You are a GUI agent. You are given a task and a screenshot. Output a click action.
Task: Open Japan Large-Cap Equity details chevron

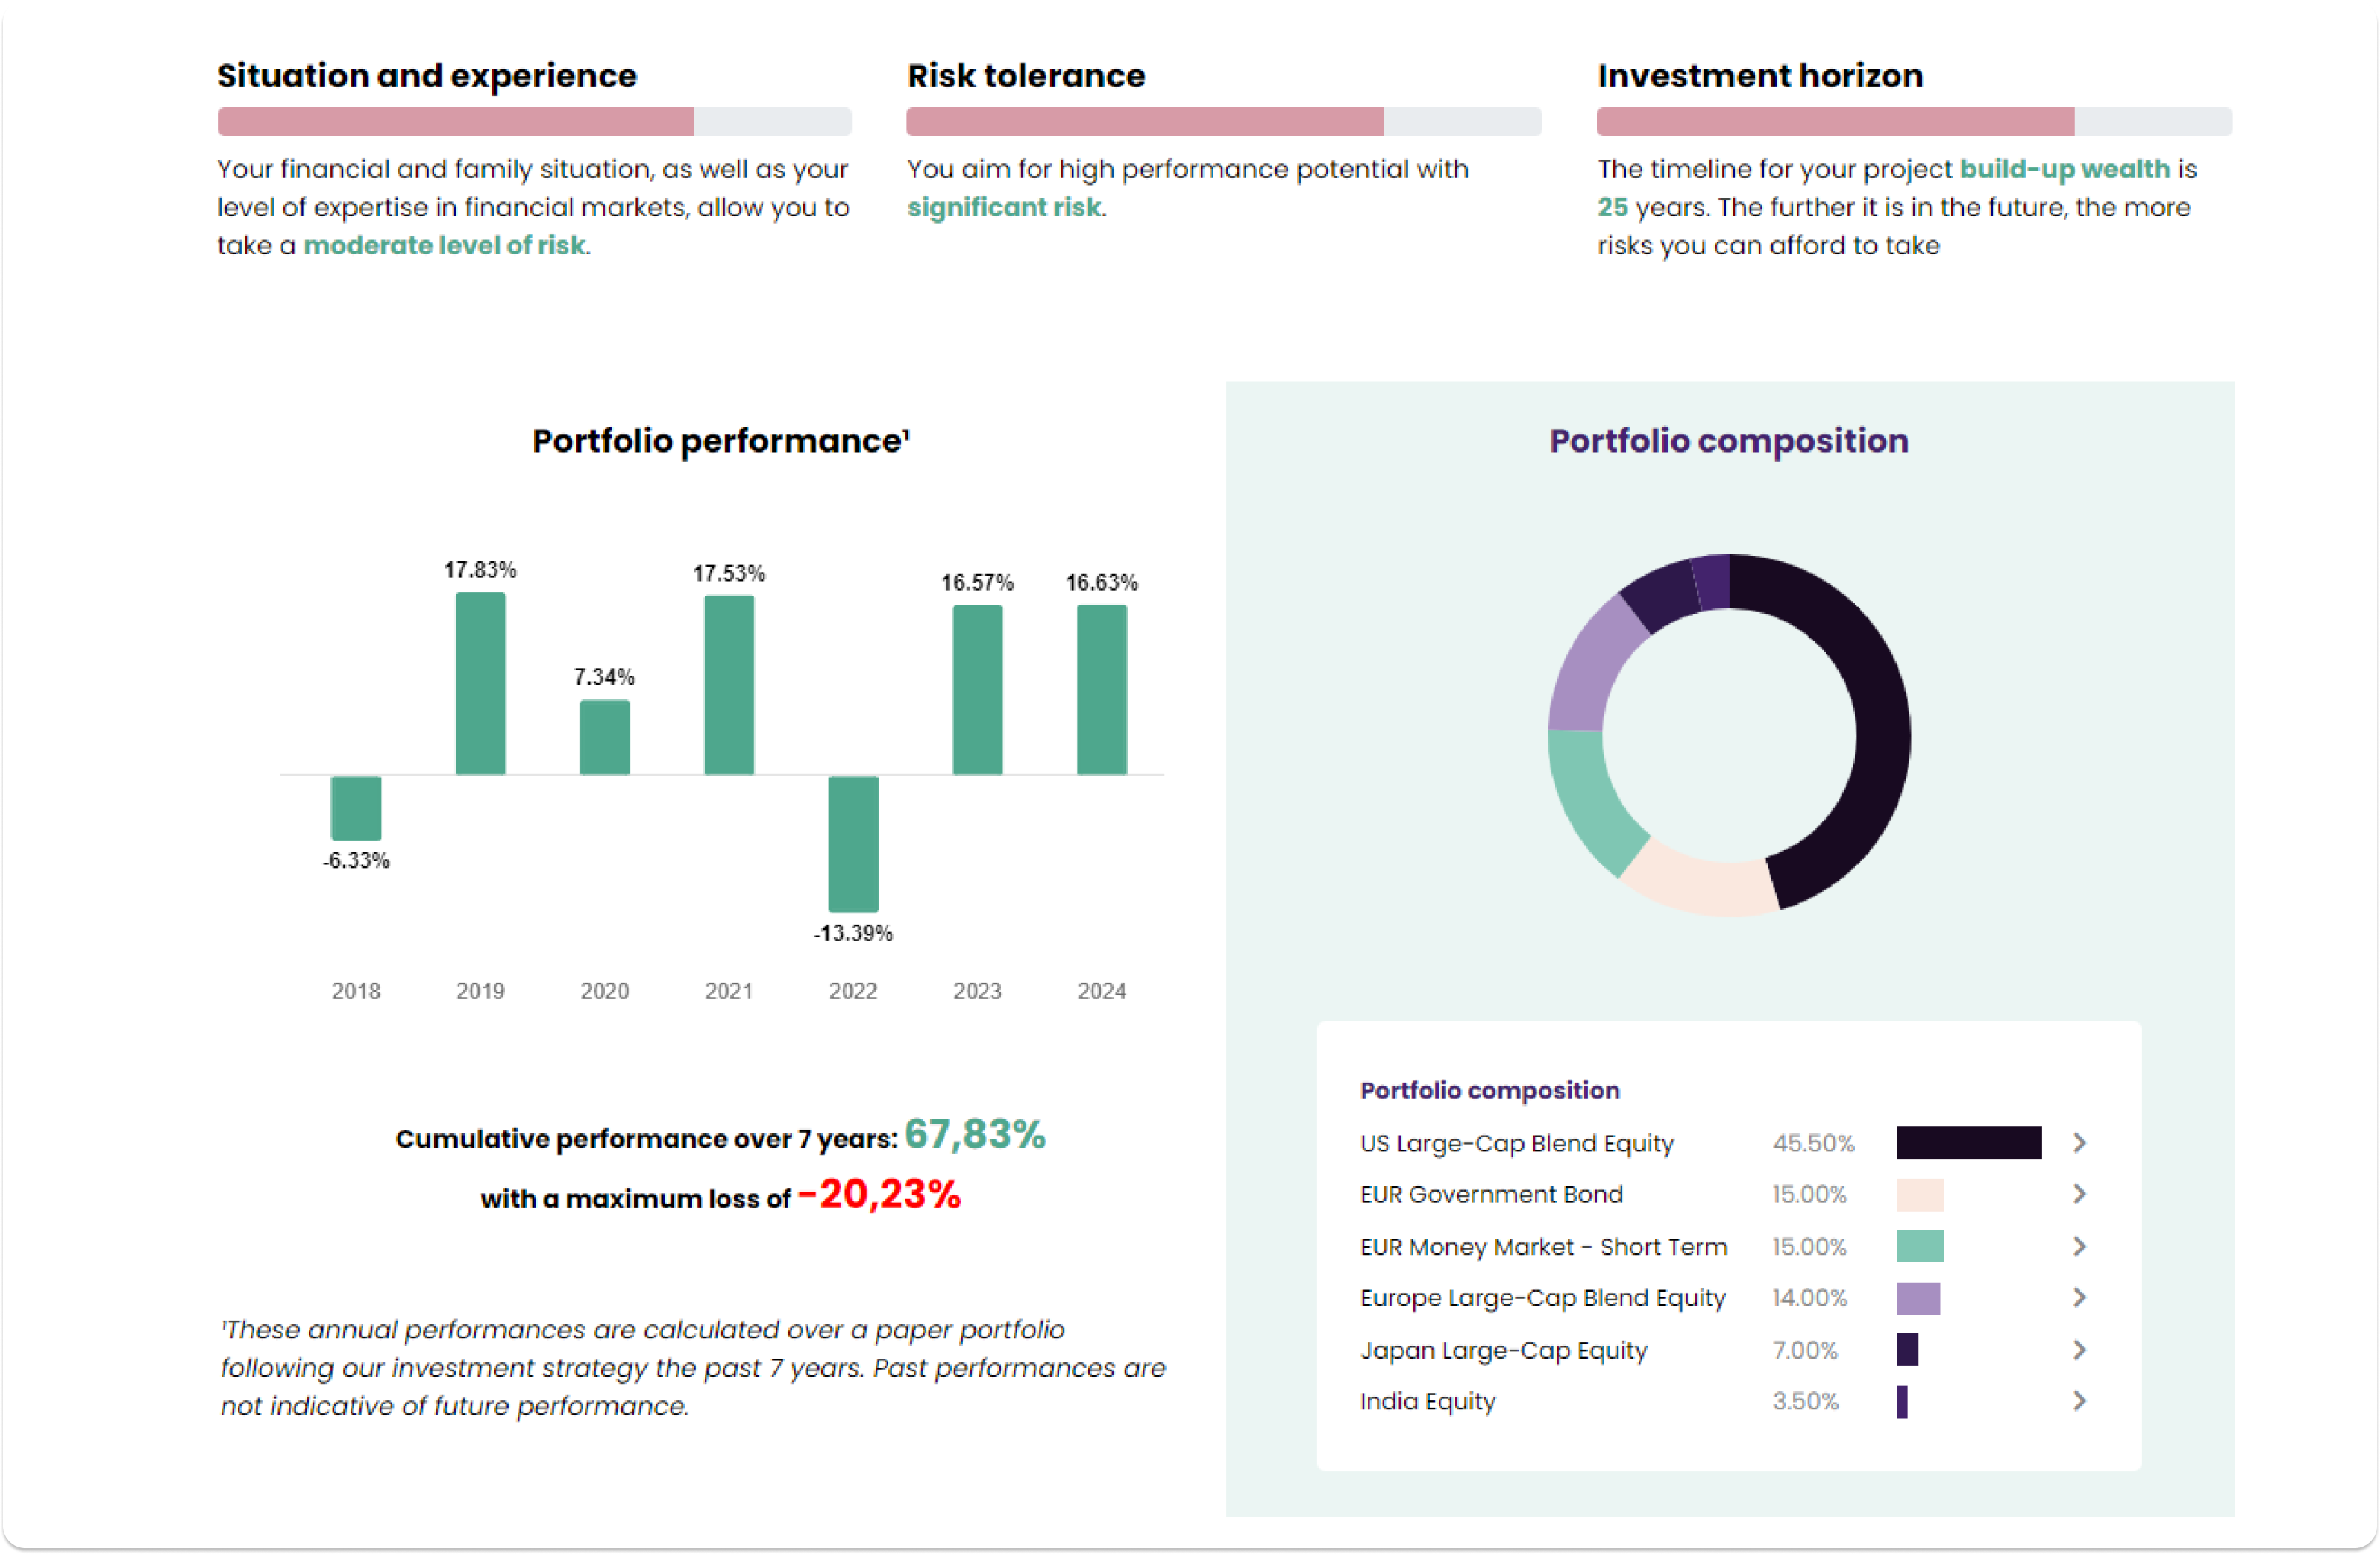tap(2079, 1350)
